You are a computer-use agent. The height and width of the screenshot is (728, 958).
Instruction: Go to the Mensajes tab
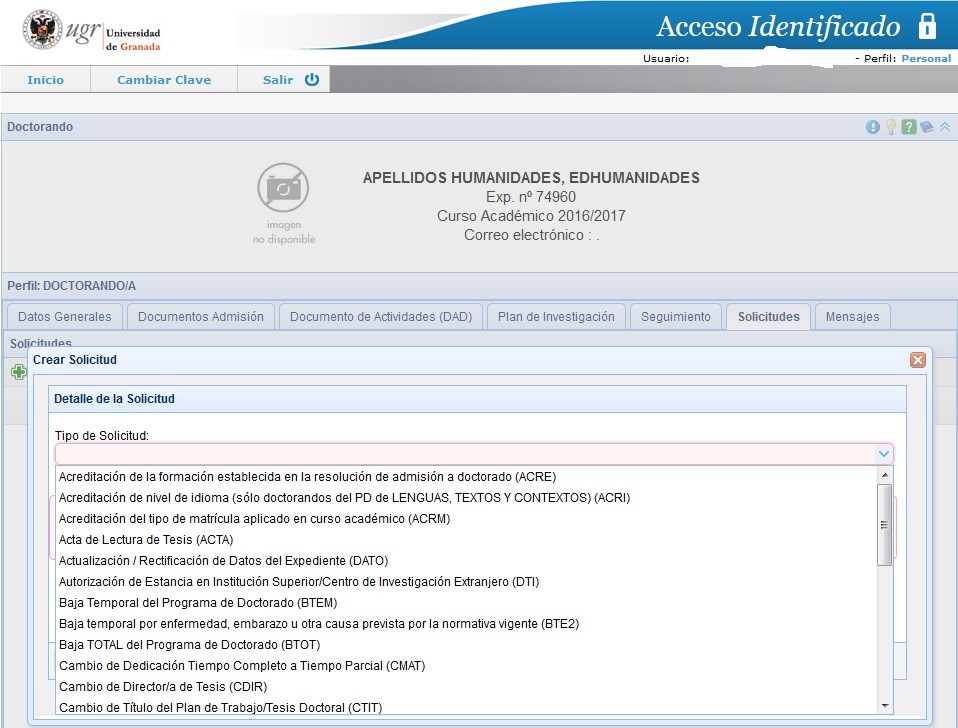852,317
